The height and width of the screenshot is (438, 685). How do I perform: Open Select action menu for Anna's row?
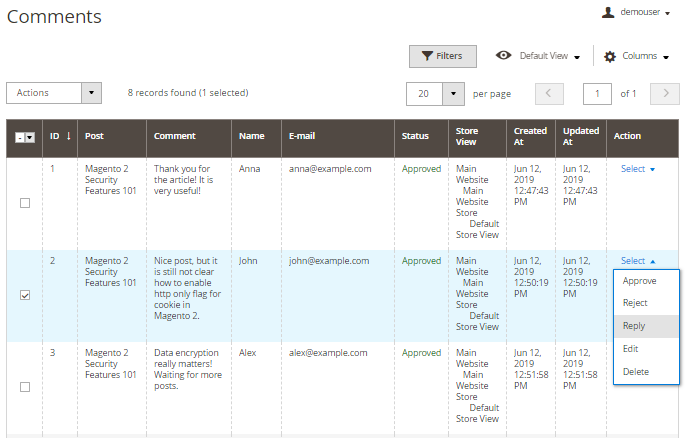tap(637, 169)
